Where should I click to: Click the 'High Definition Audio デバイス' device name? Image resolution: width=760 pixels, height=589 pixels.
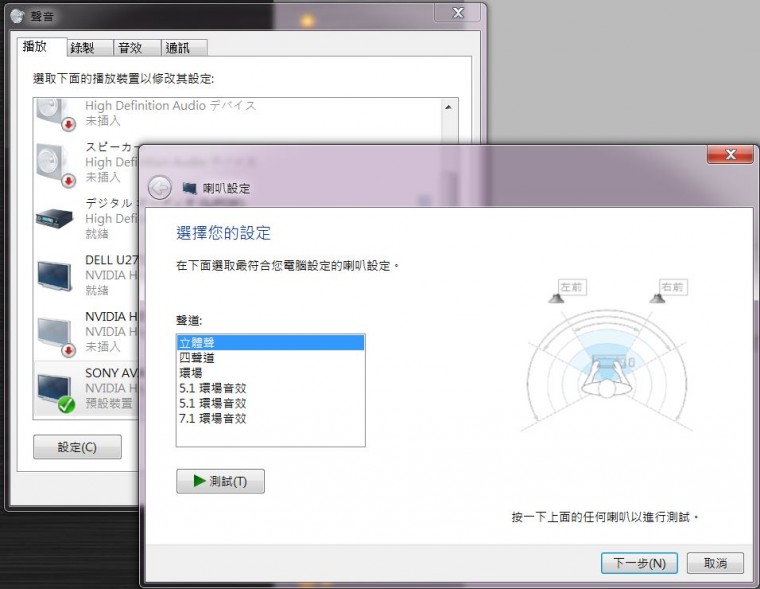point(171,105)
